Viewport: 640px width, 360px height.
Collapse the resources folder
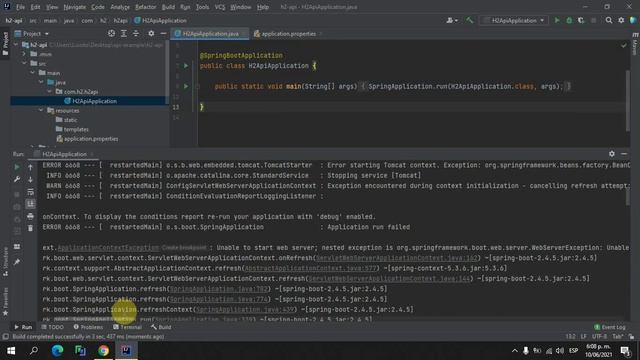click(41, 110)
